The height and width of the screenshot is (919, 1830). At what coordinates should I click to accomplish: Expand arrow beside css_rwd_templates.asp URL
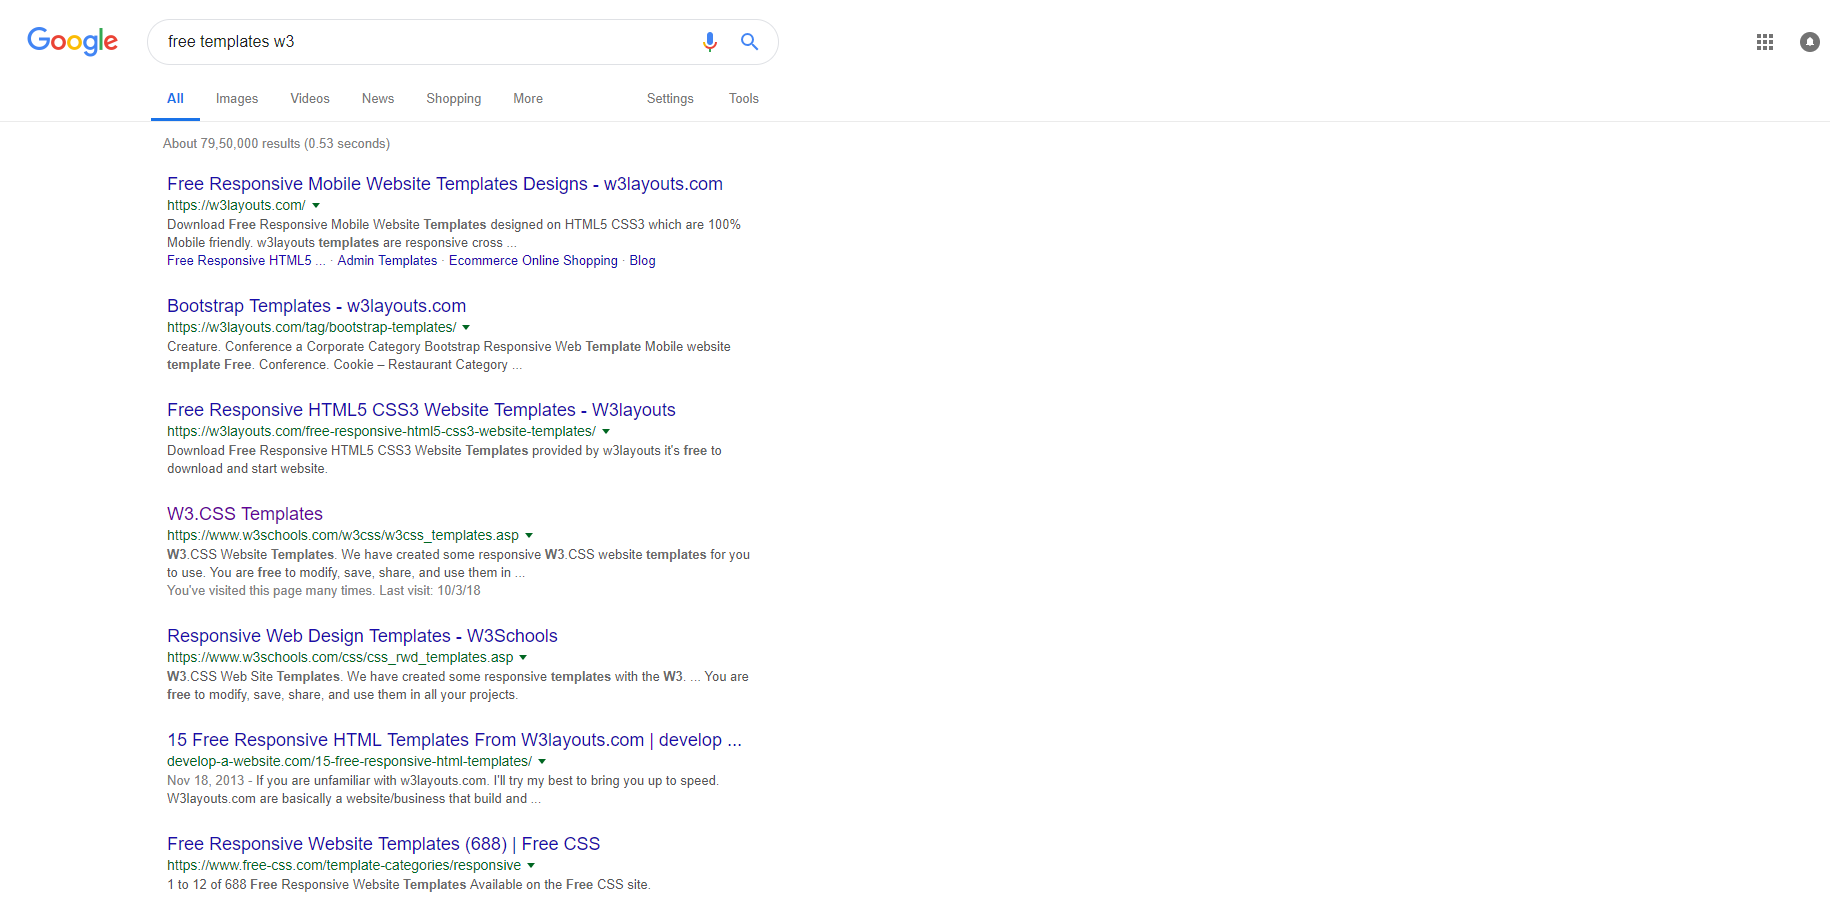tap(523, 658)
